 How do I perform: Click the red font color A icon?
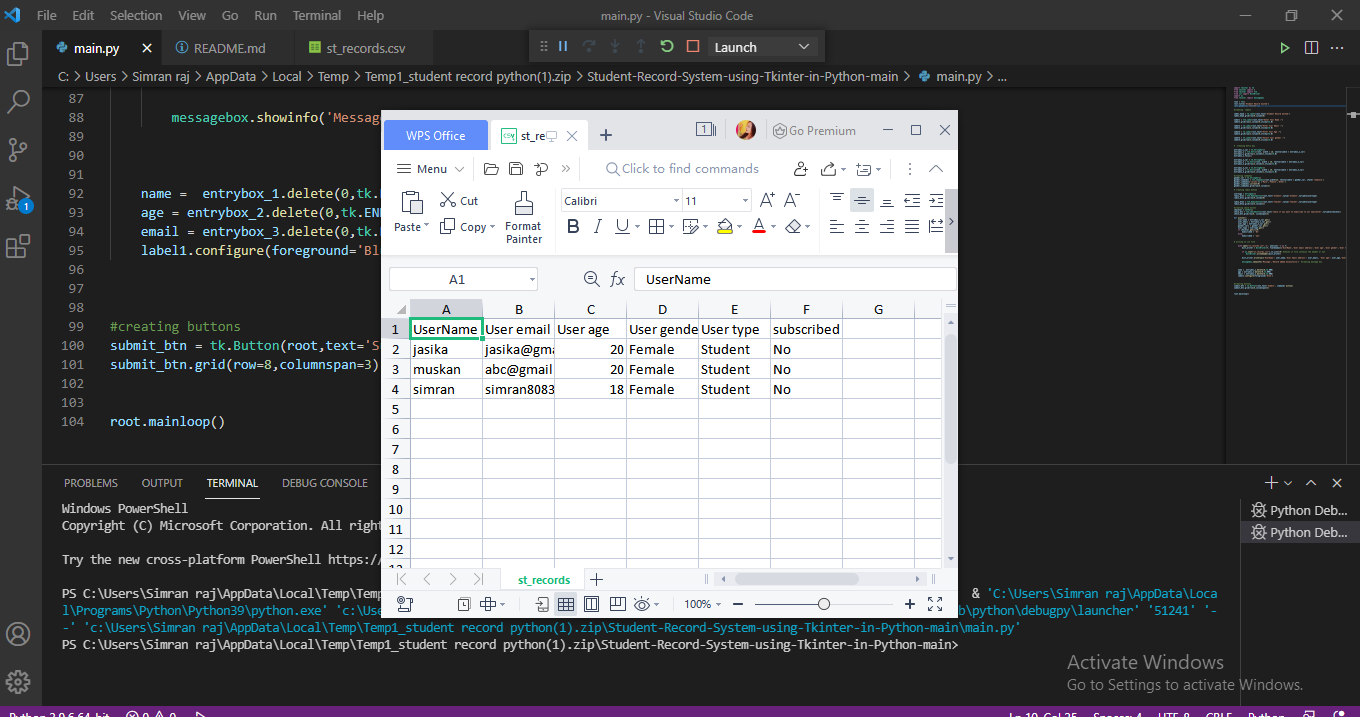(x=758, y=227)
